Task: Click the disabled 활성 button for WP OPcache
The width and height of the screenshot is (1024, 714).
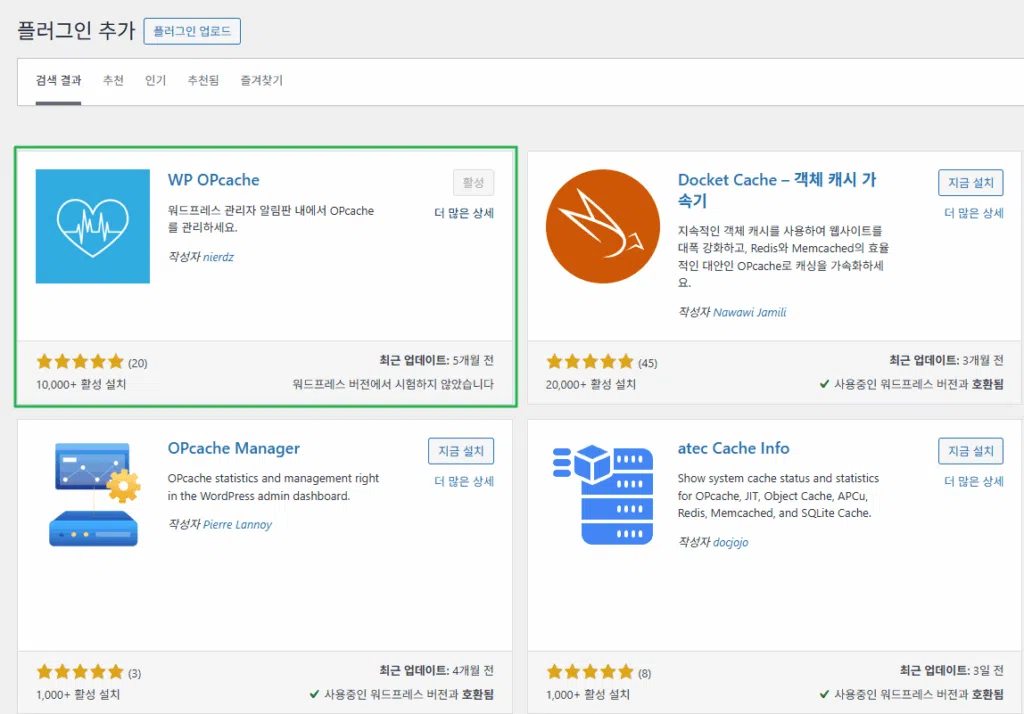Action: (473, 182)
